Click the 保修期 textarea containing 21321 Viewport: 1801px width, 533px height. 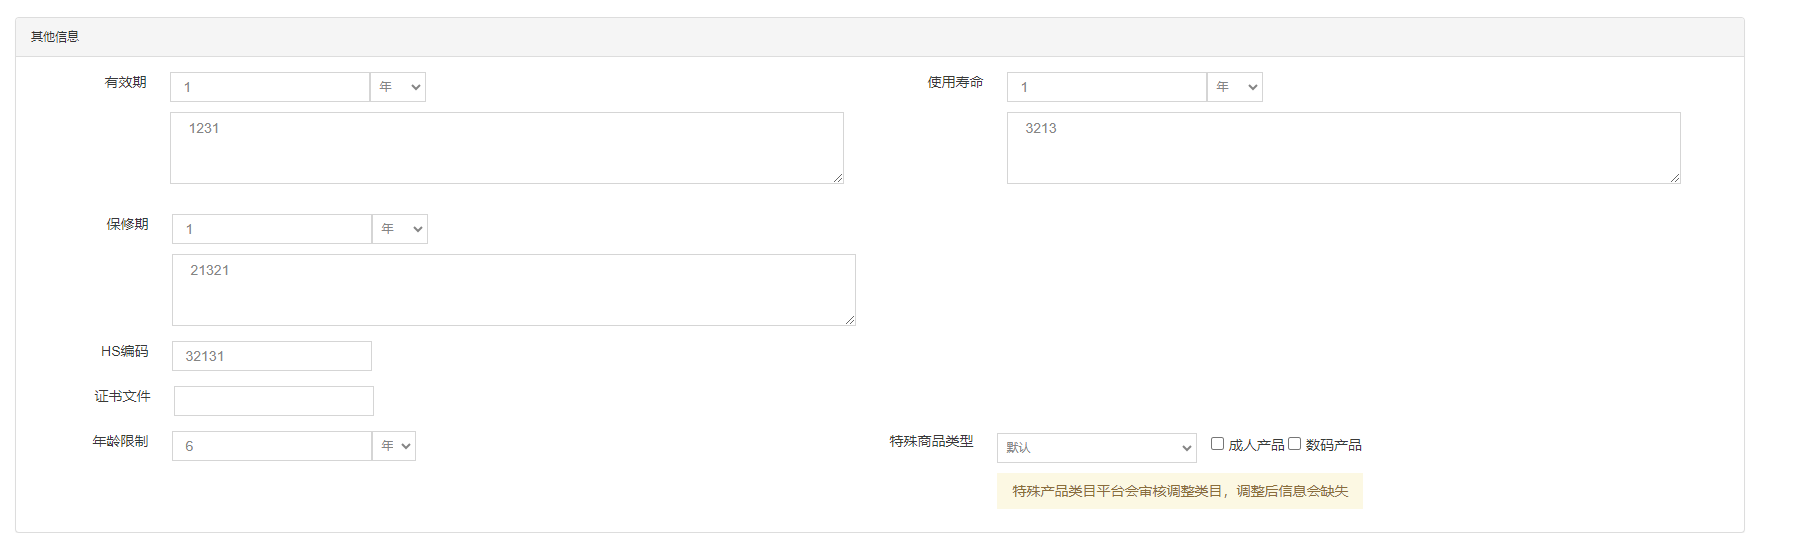coord(514,290)
